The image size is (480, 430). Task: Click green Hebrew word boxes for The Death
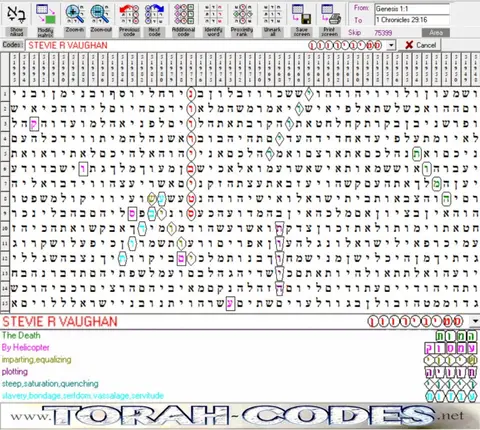pyautogui.click(x=456, y=336)
